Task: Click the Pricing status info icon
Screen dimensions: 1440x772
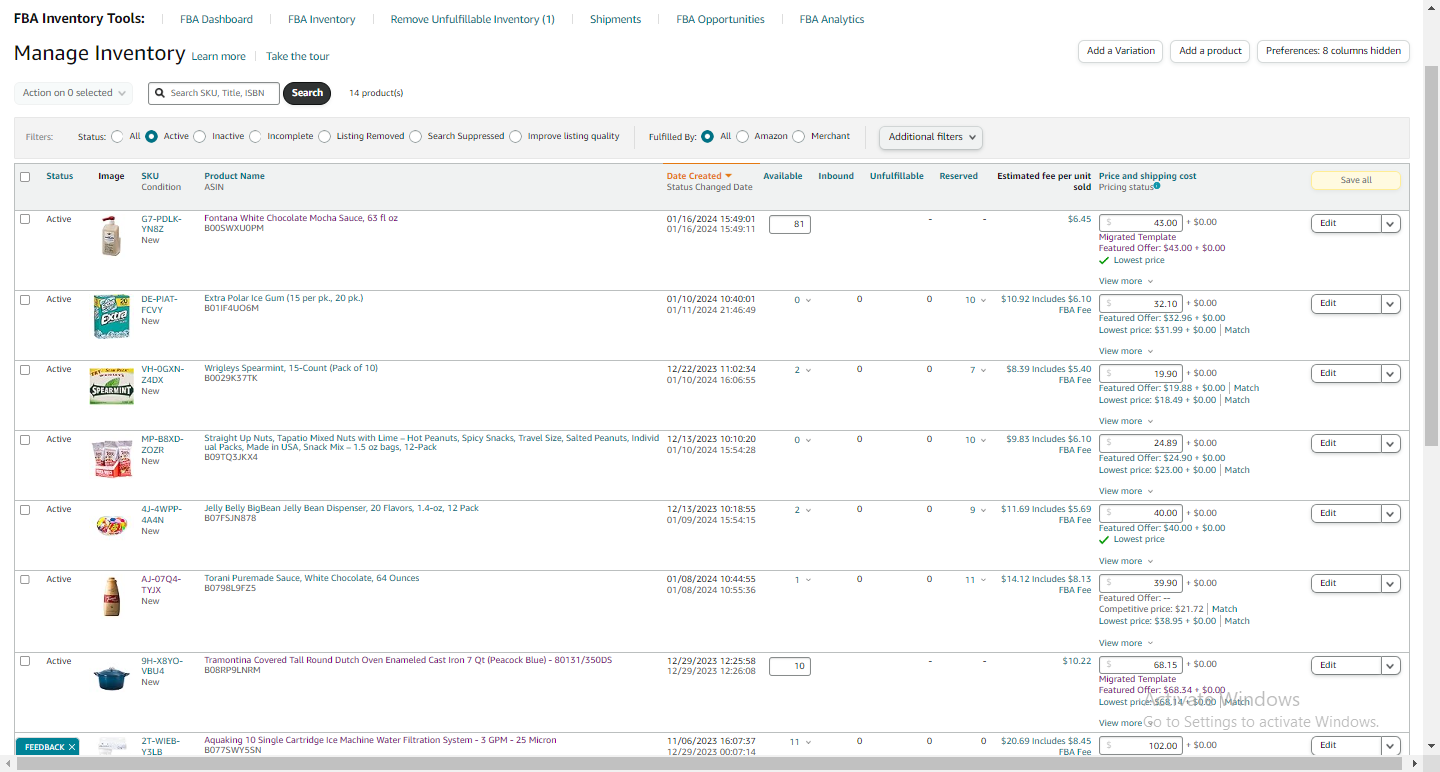Action: pyautogui.click(x=1157, y=186)
